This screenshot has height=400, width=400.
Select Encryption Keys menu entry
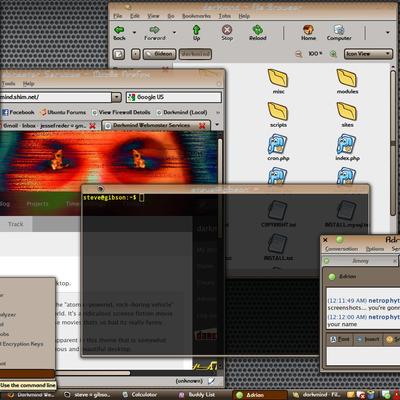(x=23, y=344)
